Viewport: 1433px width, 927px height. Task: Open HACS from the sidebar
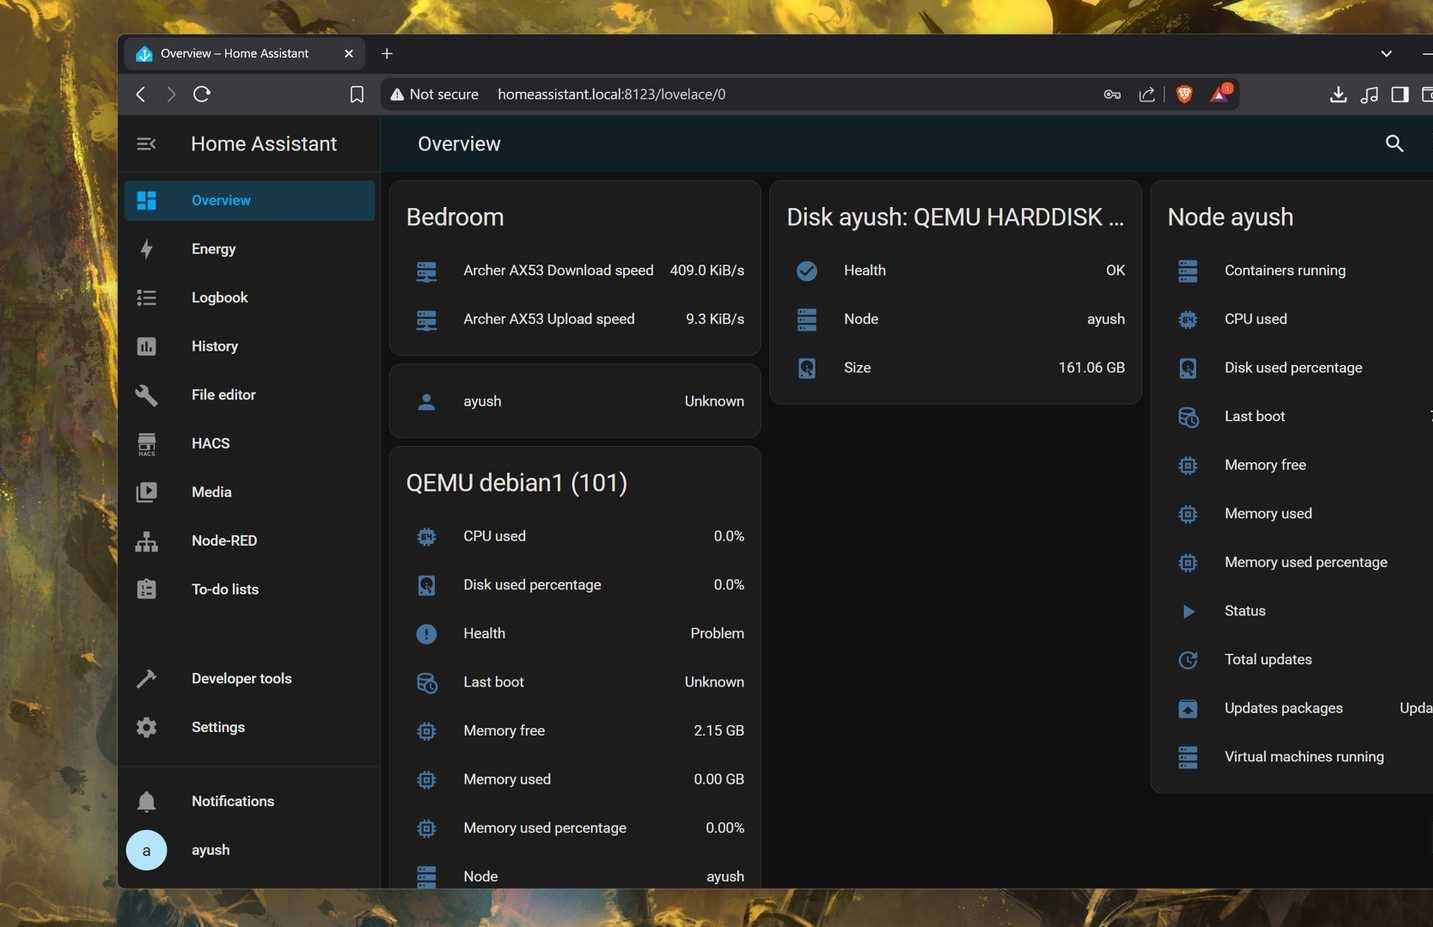pos(146,443)
